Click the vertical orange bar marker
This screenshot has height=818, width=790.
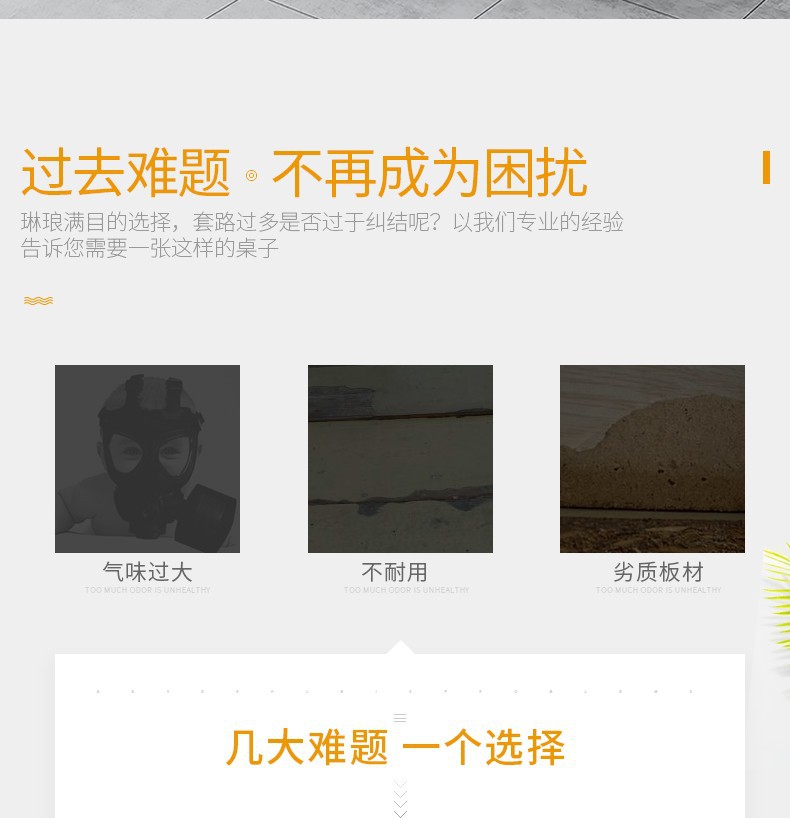point(766,167)
